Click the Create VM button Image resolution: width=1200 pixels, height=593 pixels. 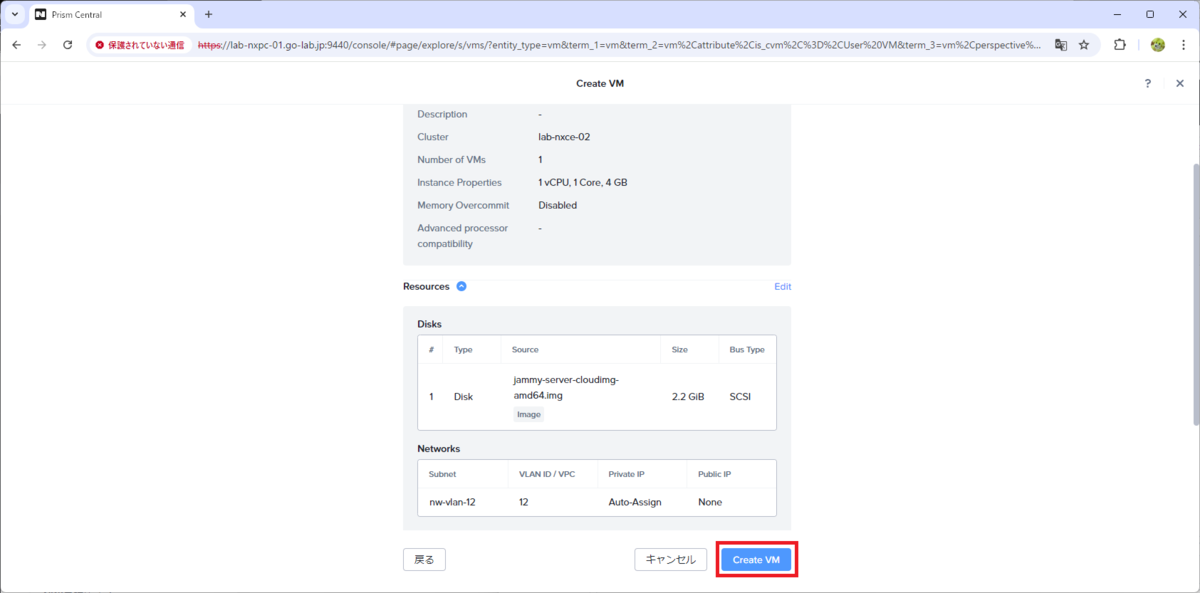(756, 560)
